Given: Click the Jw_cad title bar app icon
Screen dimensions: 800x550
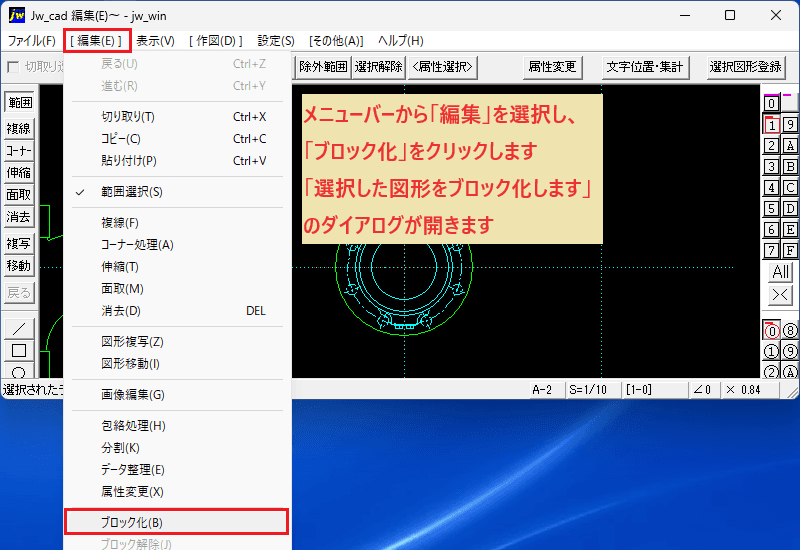Looking at the screenshot, I should pyautogui.click(x=17, y=15).
